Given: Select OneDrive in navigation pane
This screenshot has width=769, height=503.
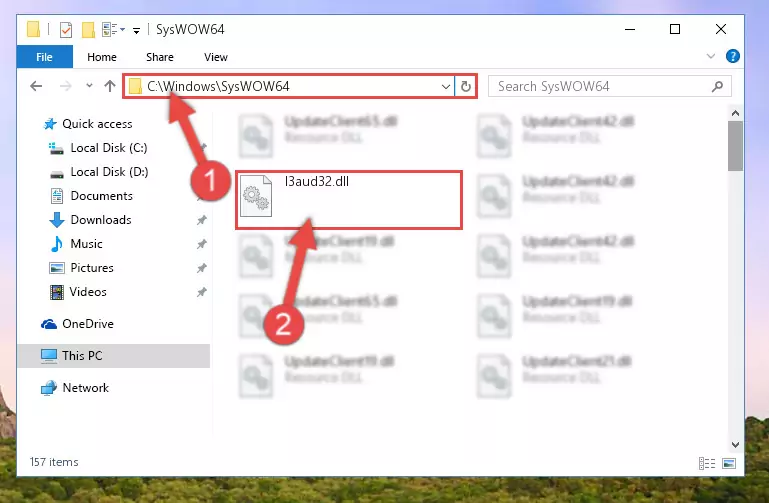Looking at the screenshot, I should pyautogui.click(x=88, y=324).
